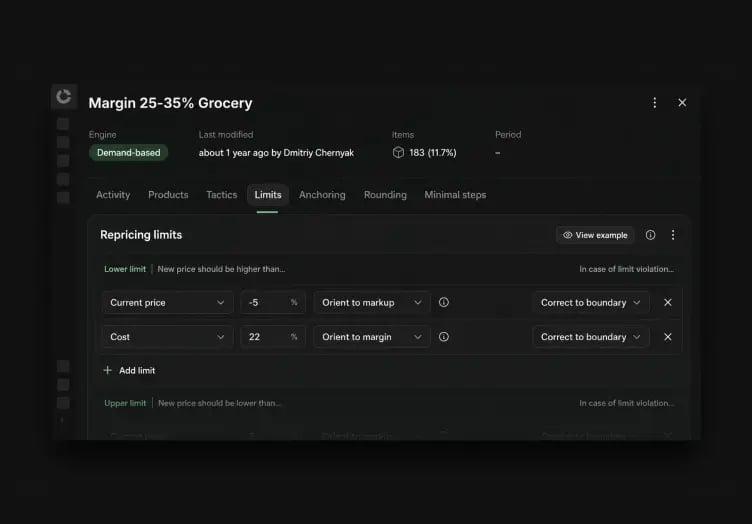The height and width of the screenshot is (524, 752).
Task: Remove the Cost limit row
Action: coord(668,337)
